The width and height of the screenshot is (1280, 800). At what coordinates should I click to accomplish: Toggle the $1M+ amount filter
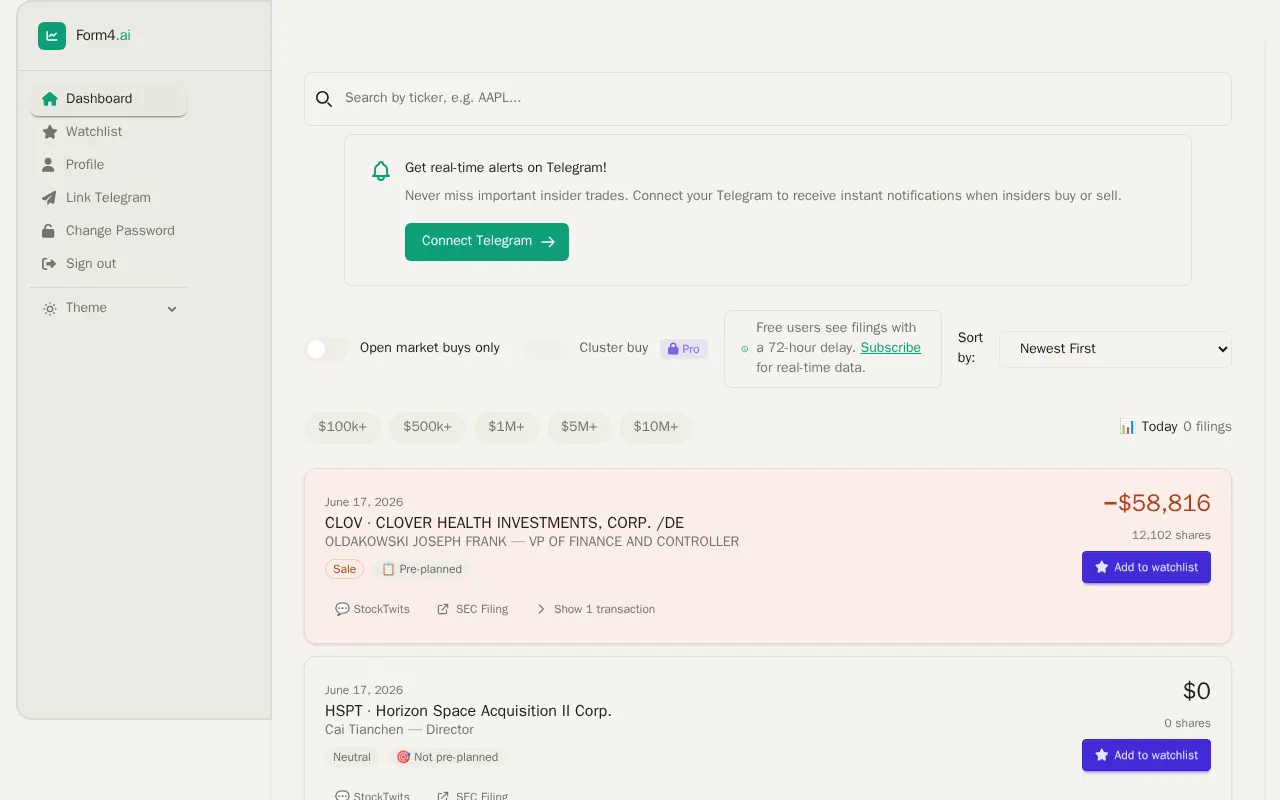coord(507,427)
